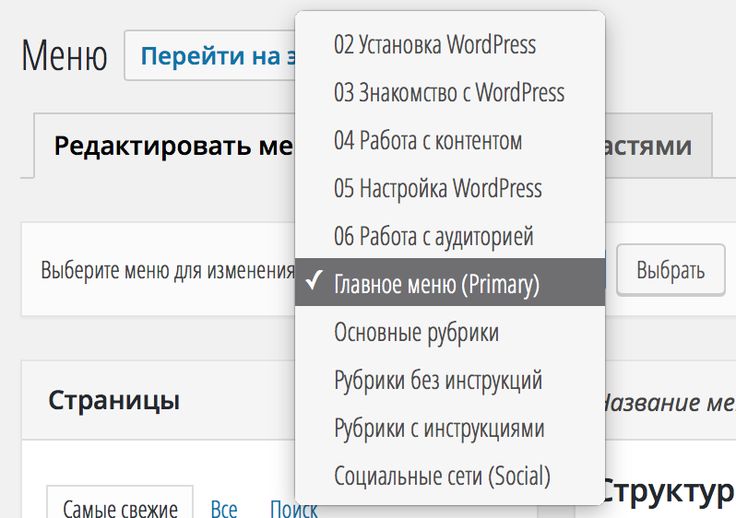Select '05 Настройка WordPress' in the dropdown
Screen dimensions: 736x518
[x=437, y=188]
